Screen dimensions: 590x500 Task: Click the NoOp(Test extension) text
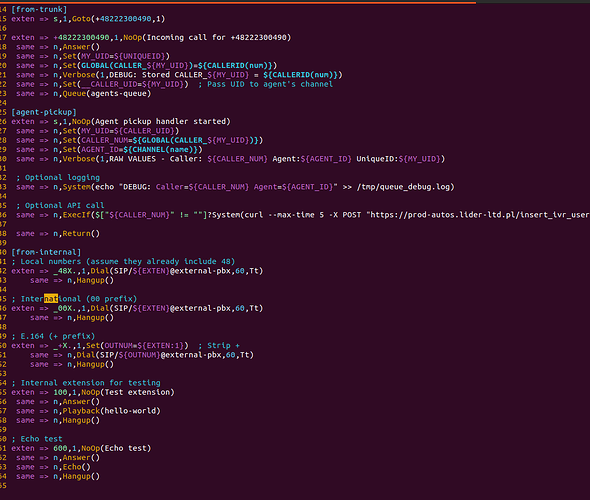[x=128, y=392]
